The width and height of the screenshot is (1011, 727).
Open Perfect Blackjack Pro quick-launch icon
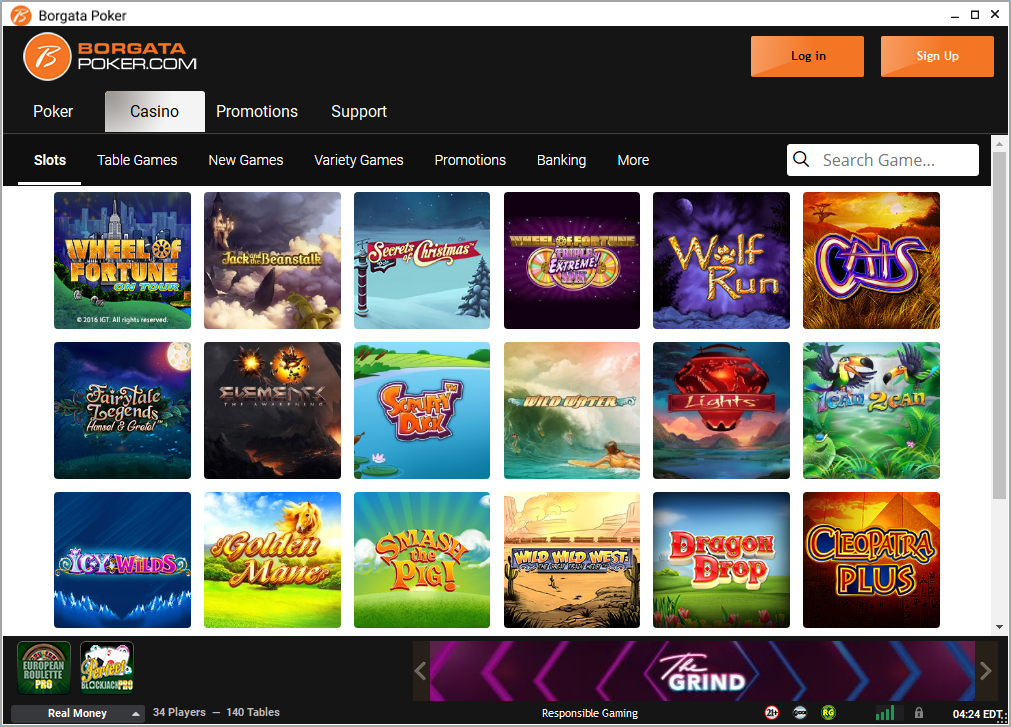point(107,668)
